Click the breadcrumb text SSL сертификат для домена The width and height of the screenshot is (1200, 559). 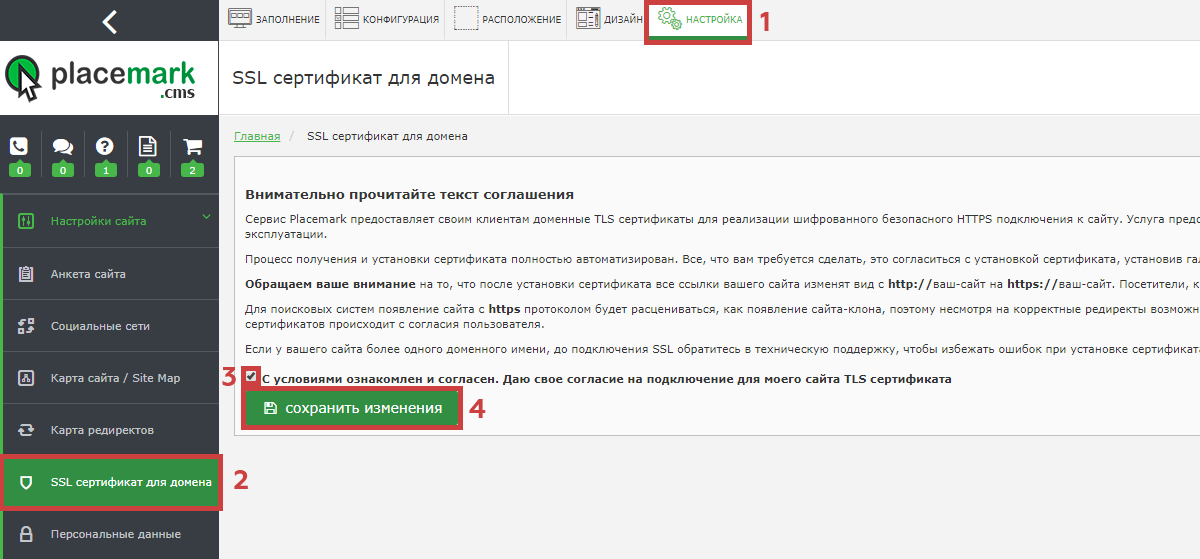387,136
